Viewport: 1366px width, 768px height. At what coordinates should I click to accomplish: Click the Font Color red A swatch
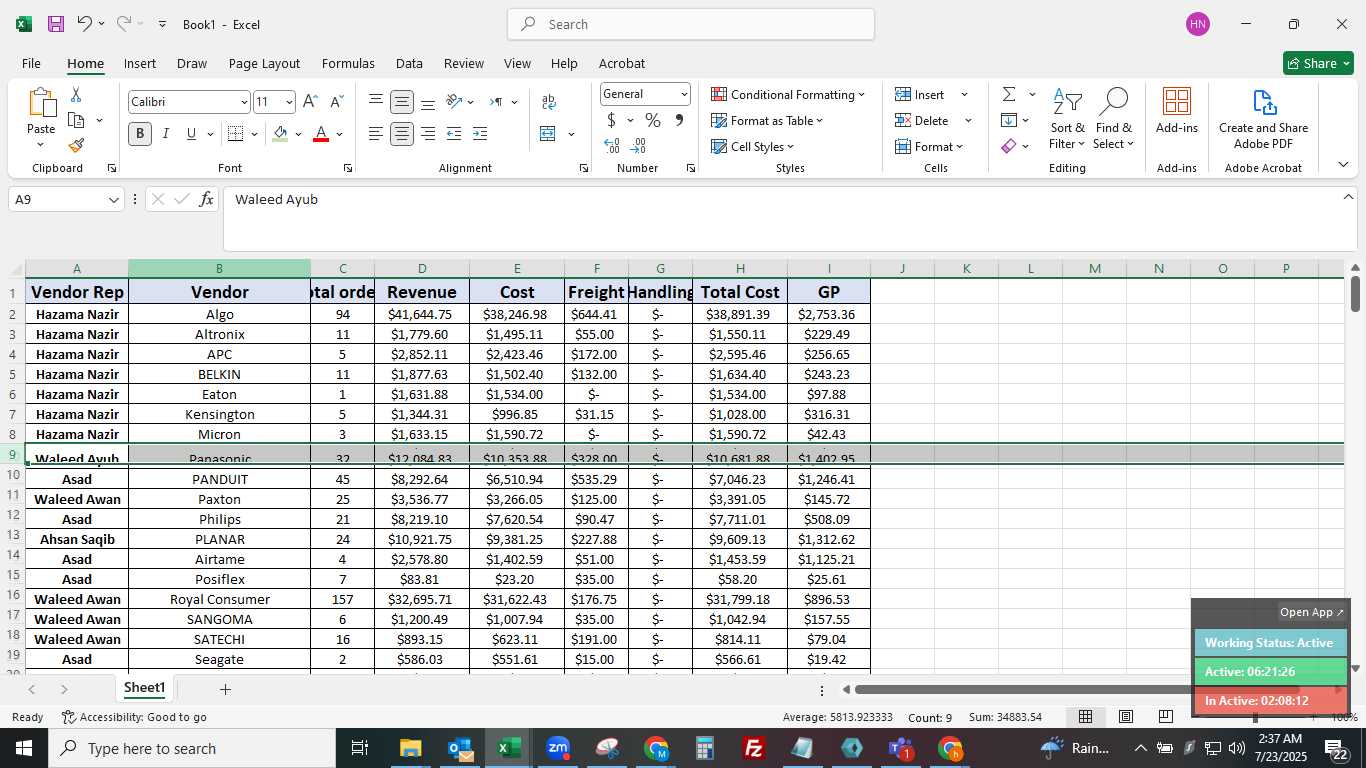click(321, 134)
